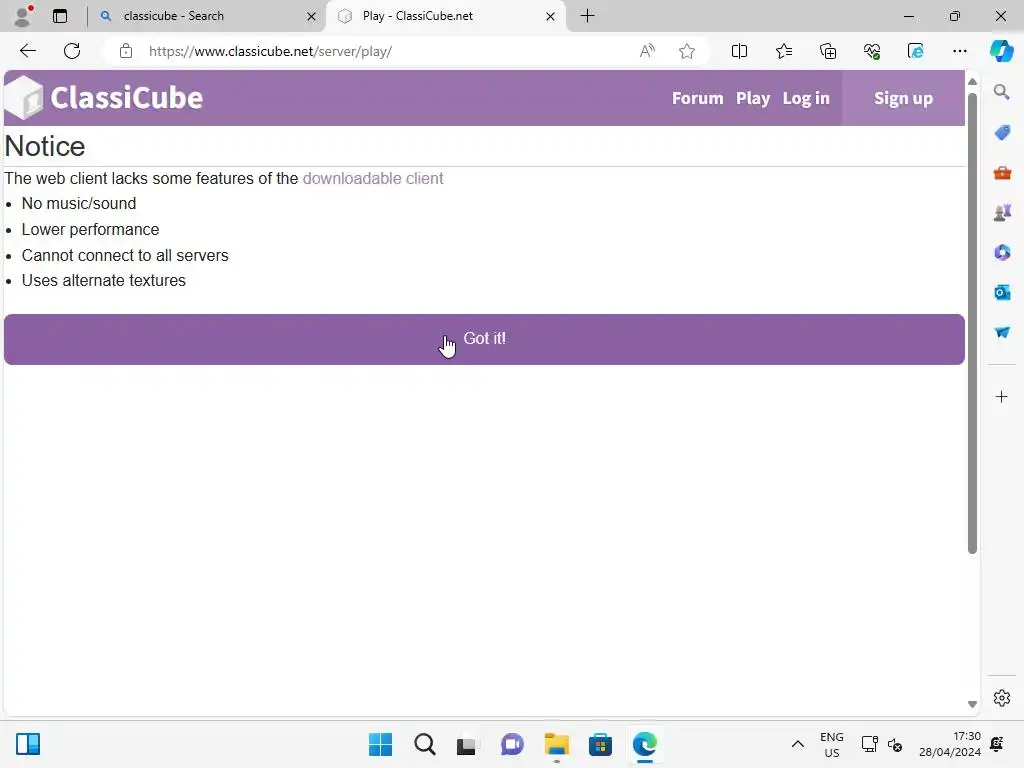Screen dimensions: 1024x768
Task: Toggle Internet Explorer mode icon
Action: click(916, 51)
